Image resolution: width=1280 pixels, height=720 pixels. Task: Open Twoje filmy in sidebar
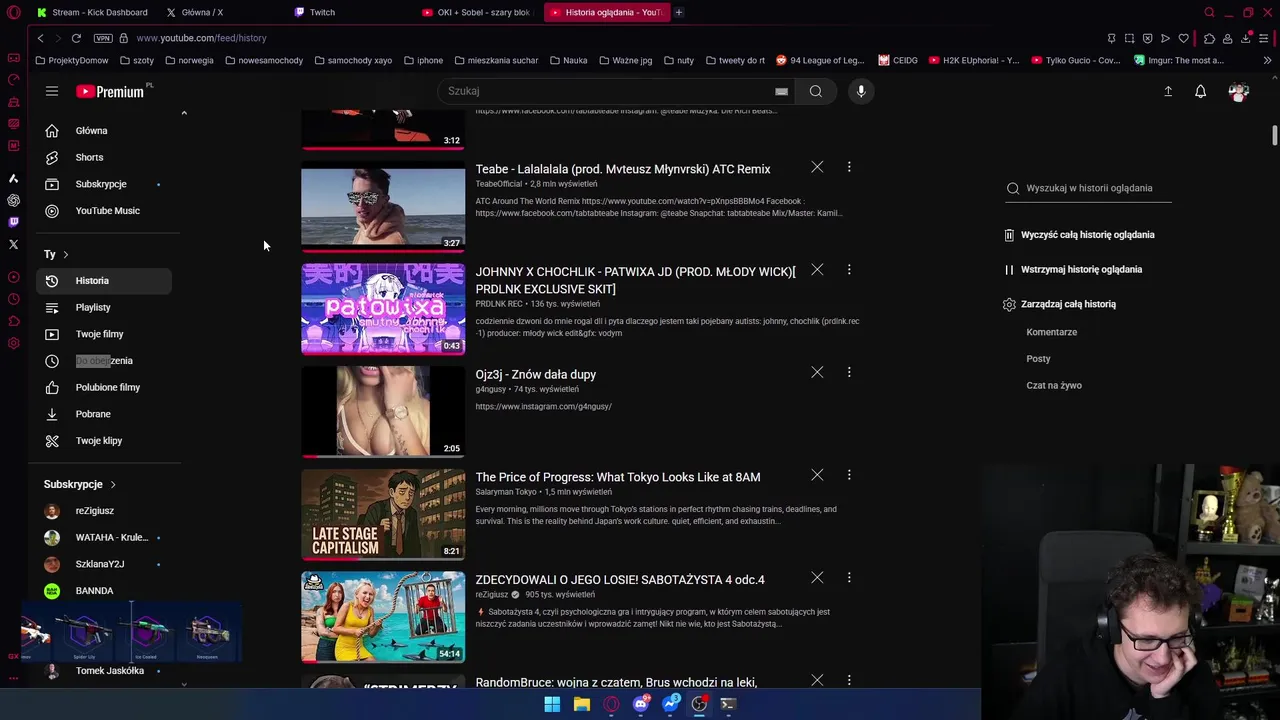pyautogui.click(x=104, y=334)
